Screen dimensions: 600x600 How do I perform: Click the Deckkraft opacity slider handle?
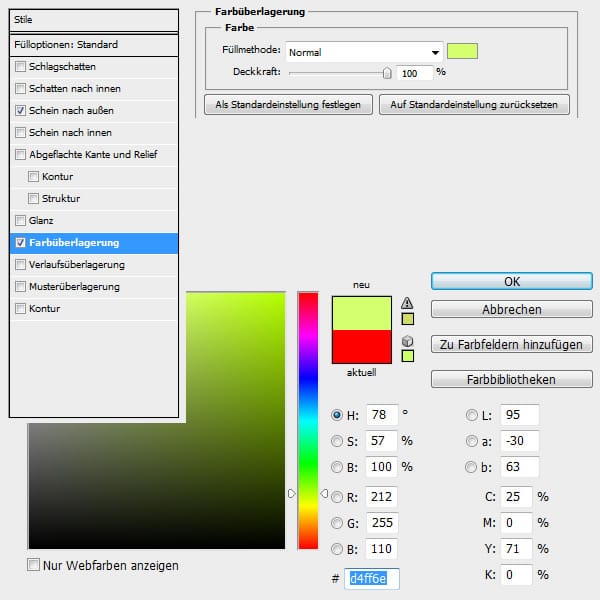coord(387,73)
